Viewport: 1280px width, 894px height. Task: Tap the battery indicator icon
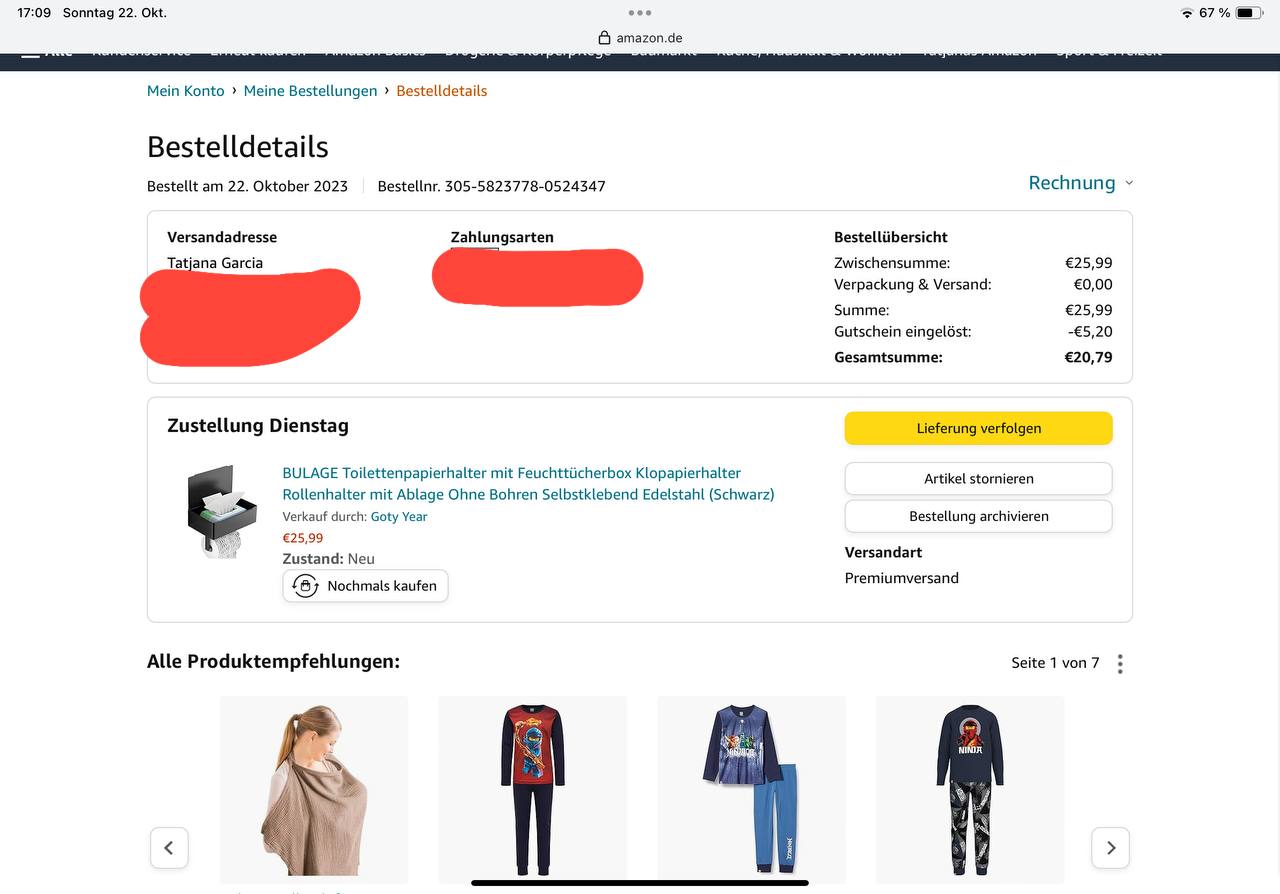coord(1249,13)
